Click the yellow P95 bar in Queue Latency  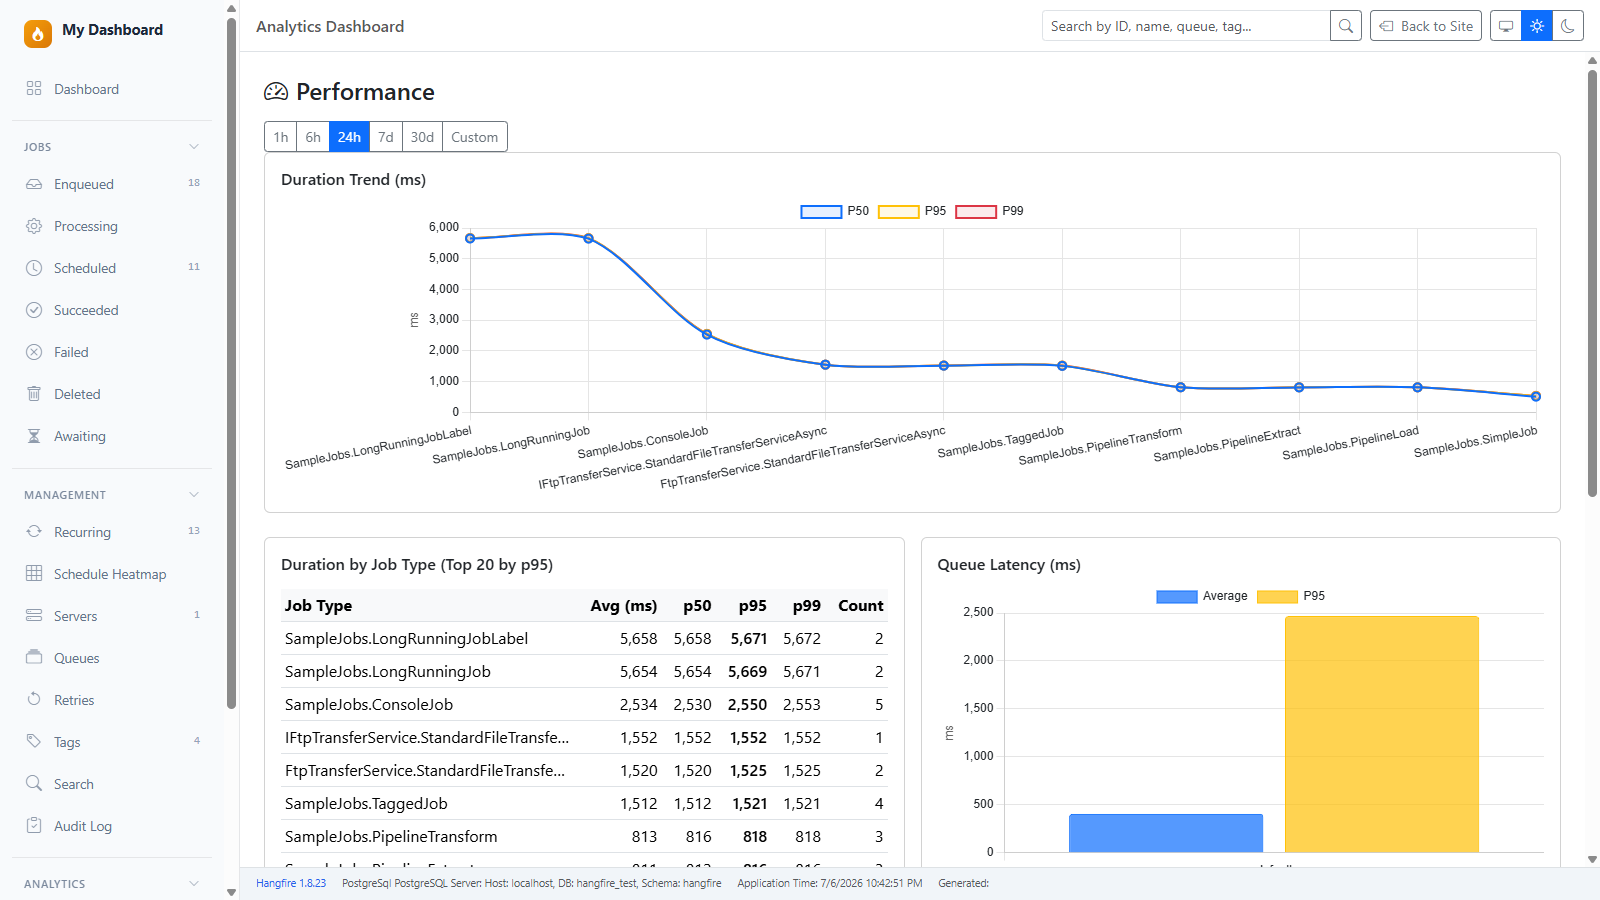click(x=1382, y=734)
